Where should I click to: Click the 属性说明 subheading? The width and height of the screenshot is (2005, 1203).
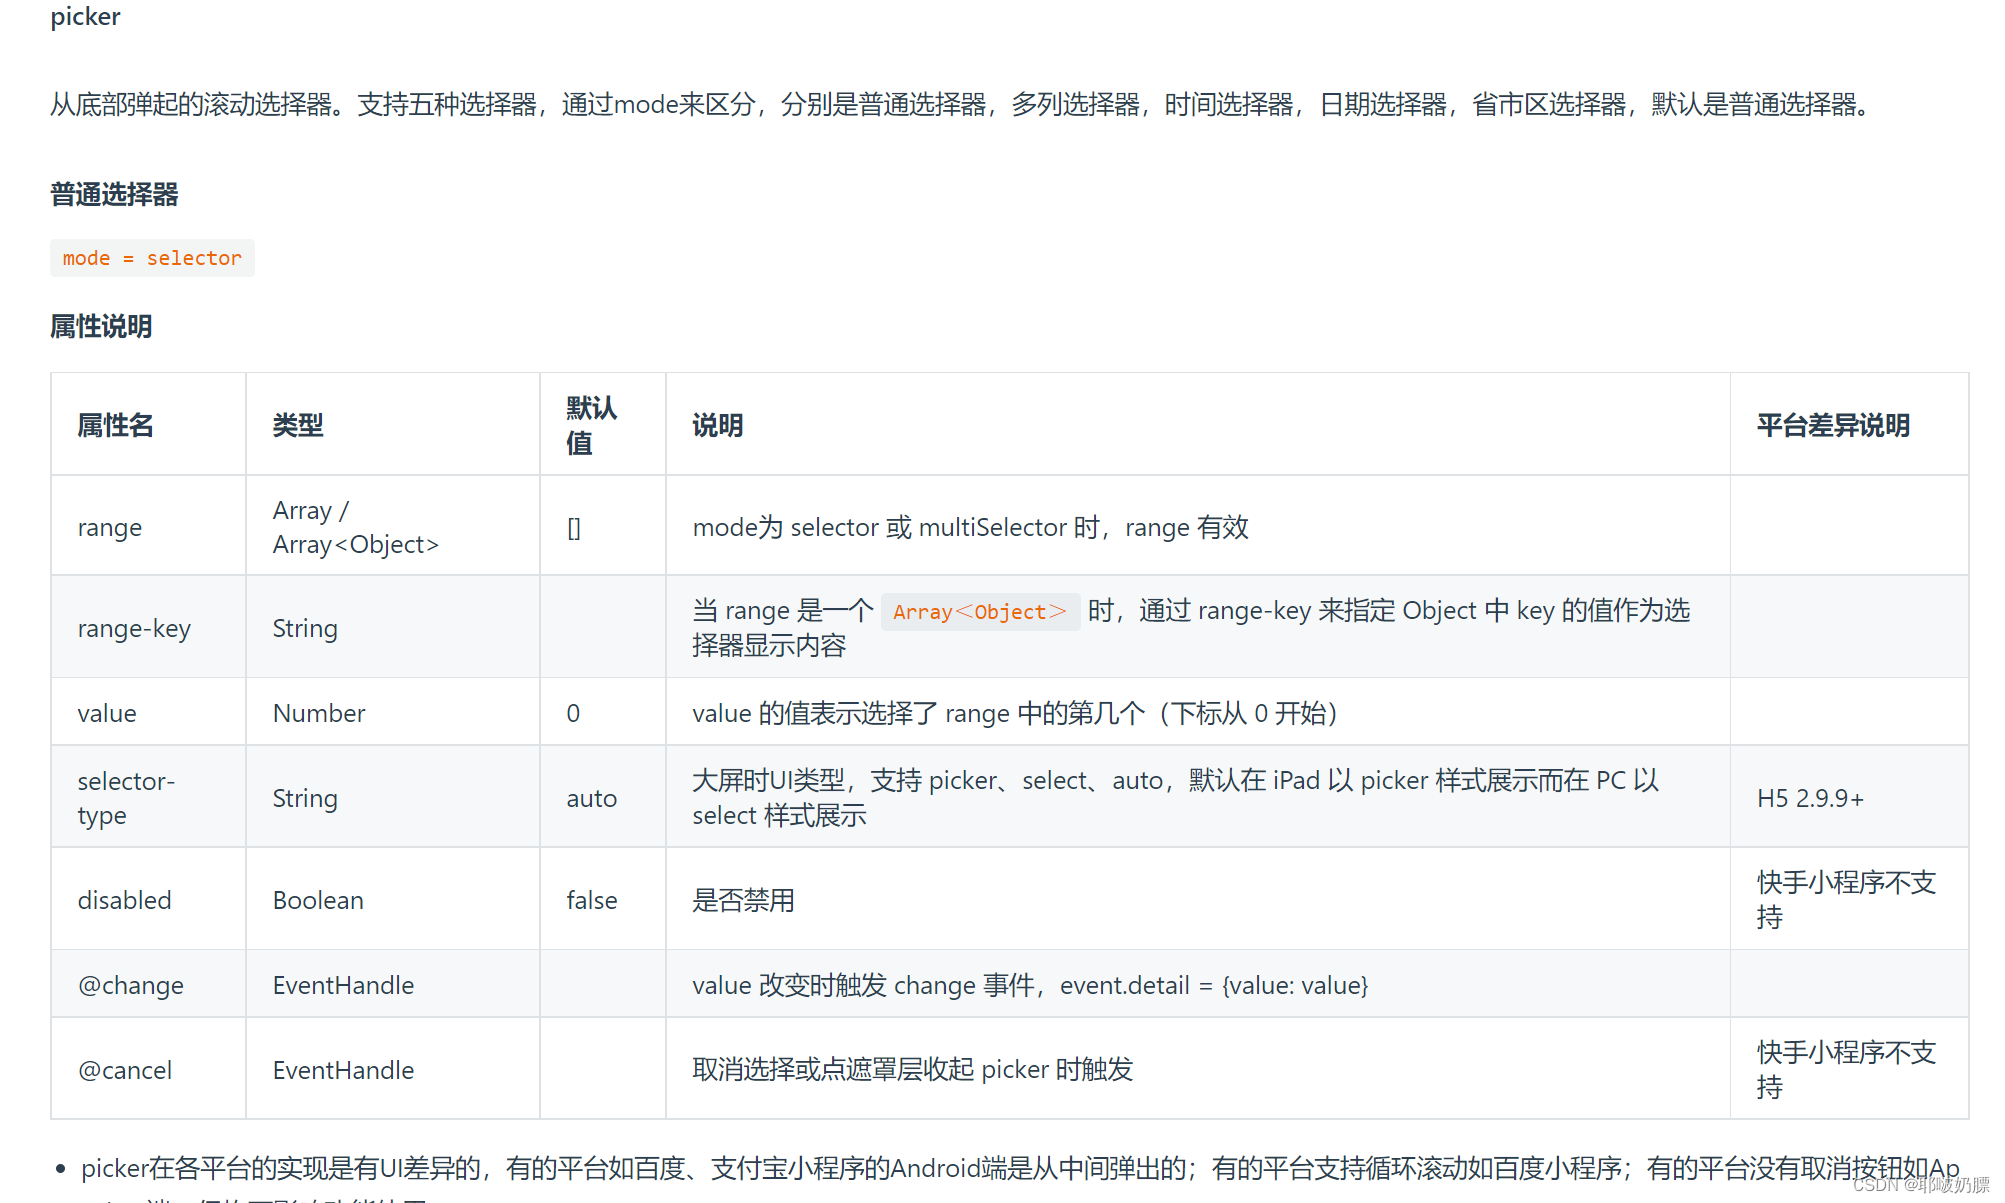[101, 326]
